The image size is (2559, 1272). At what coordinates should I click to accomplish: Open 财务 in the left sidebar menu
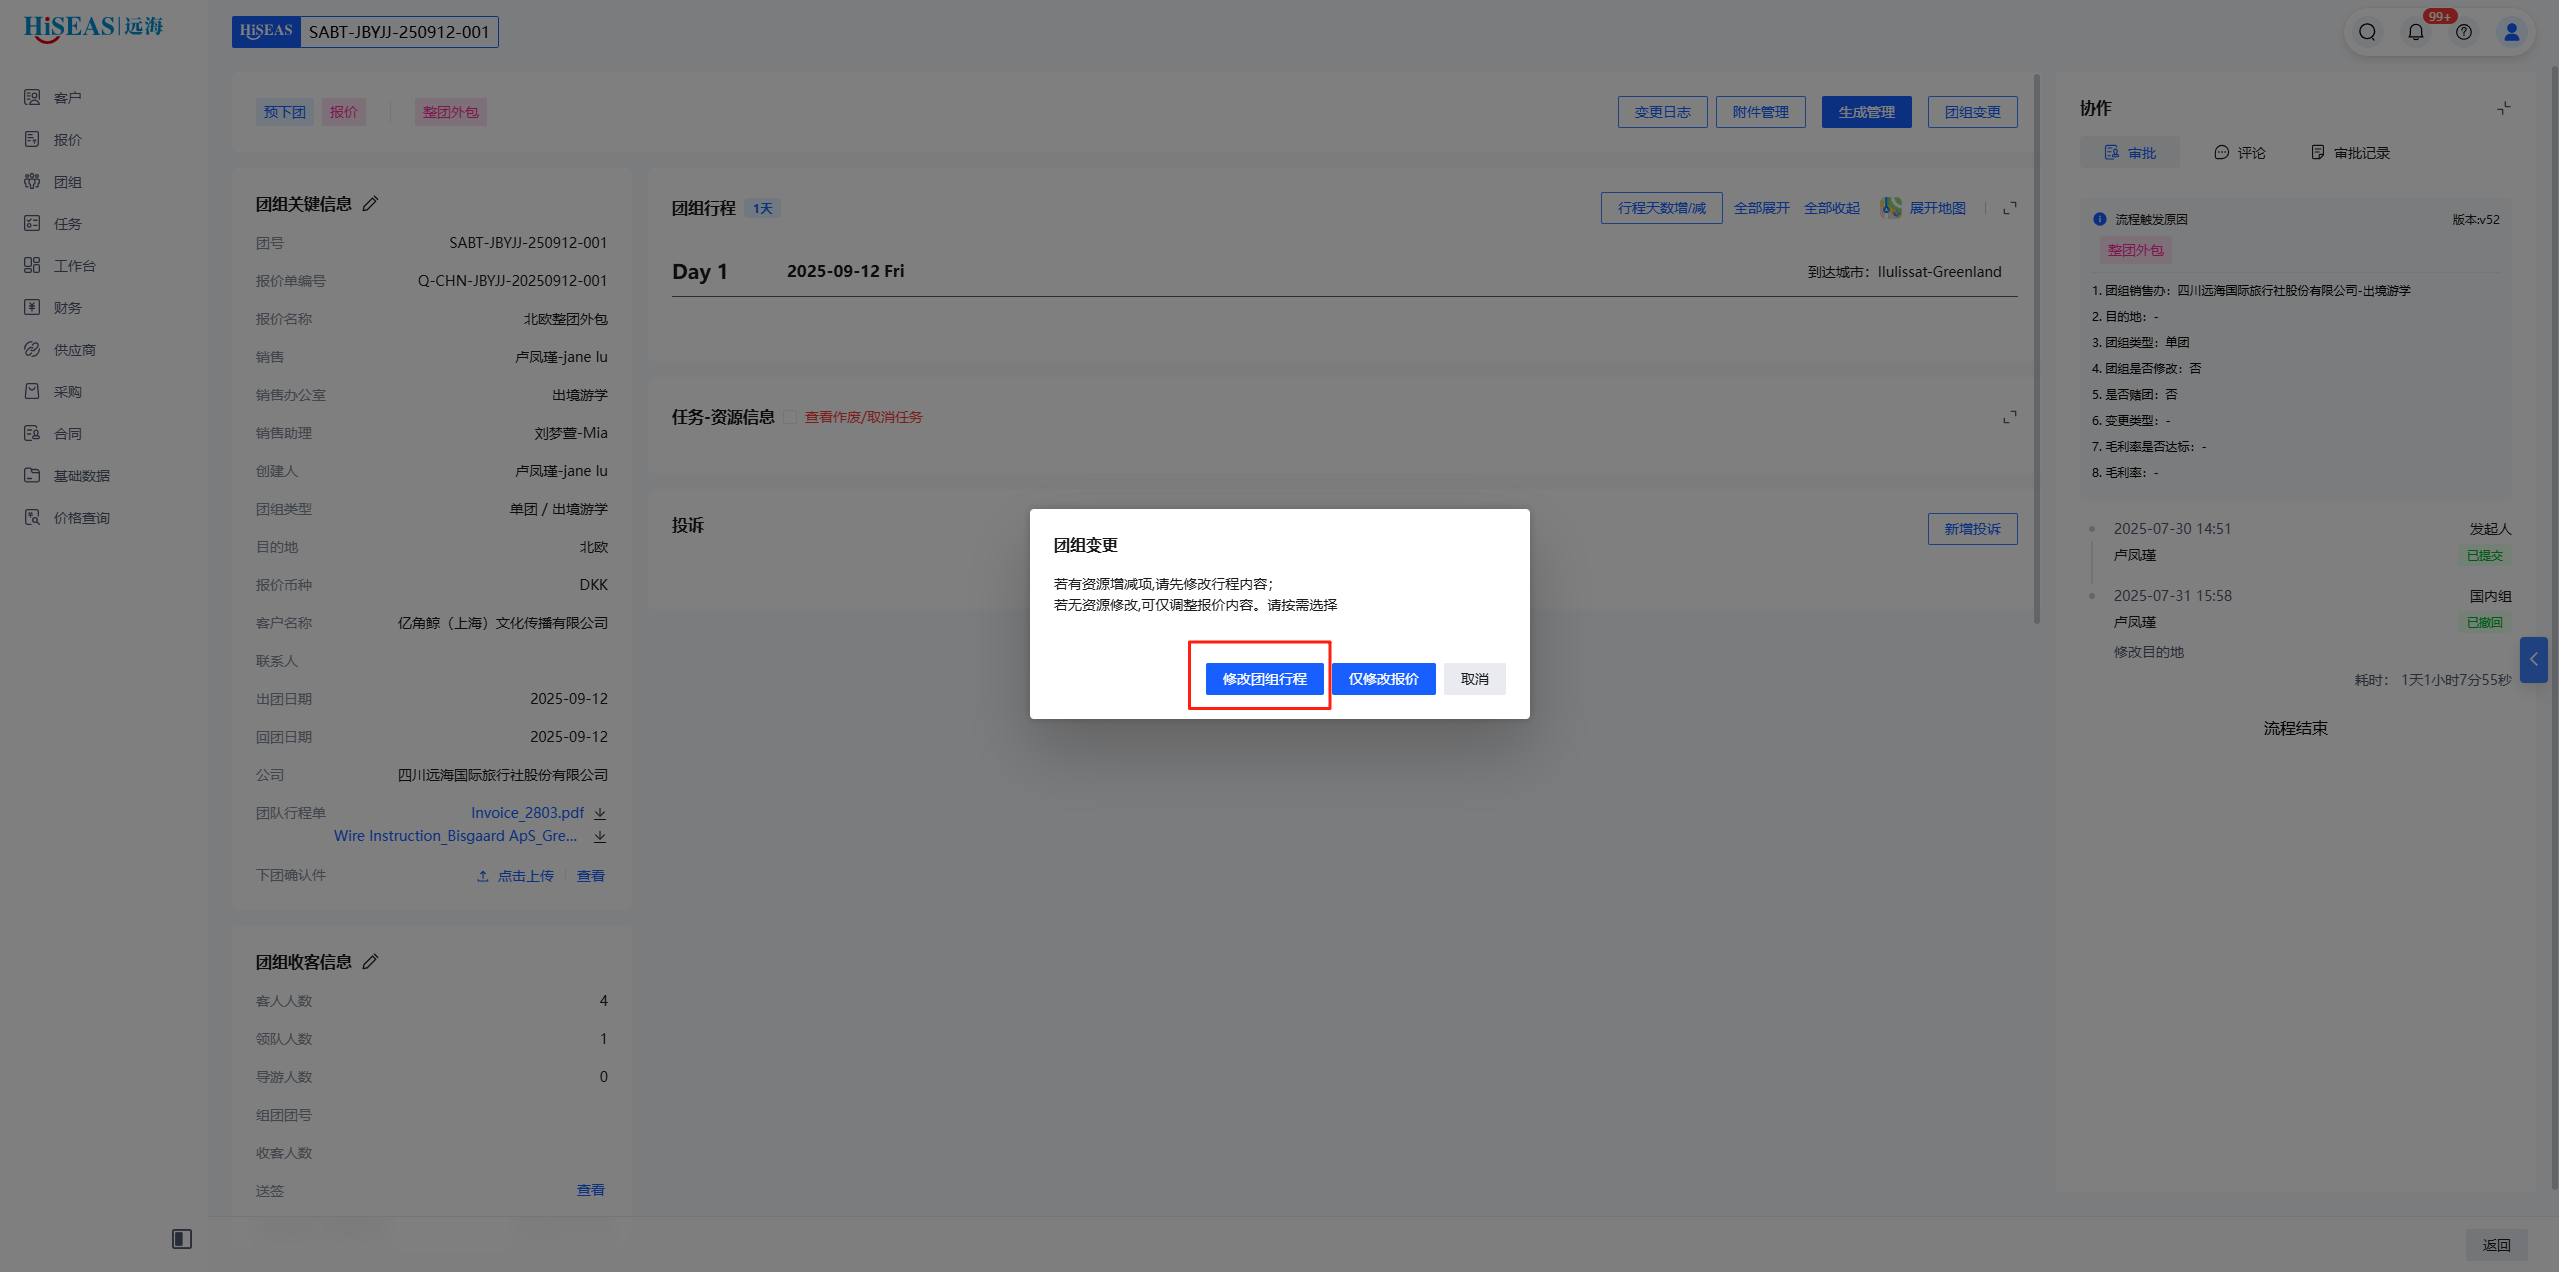click(x=67, y=308)
